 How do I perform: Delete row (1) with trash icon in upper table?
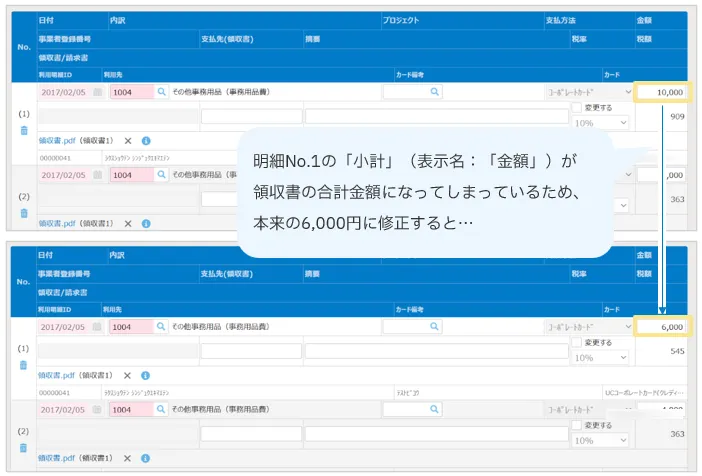click(x=24, y=130)
